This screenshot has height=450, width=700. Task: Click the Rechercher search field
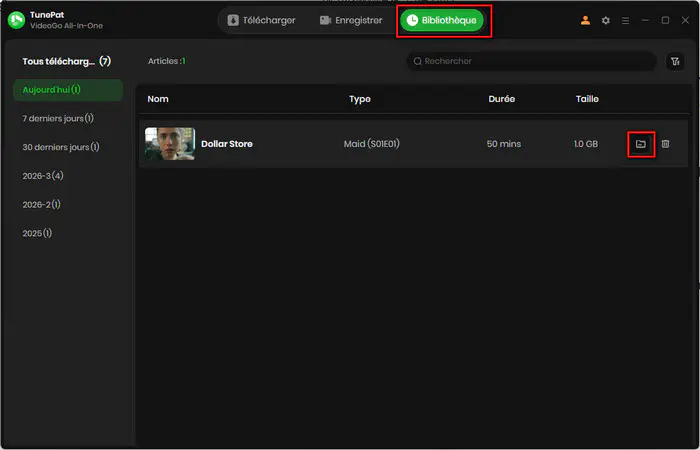click(x=531, y=61)
